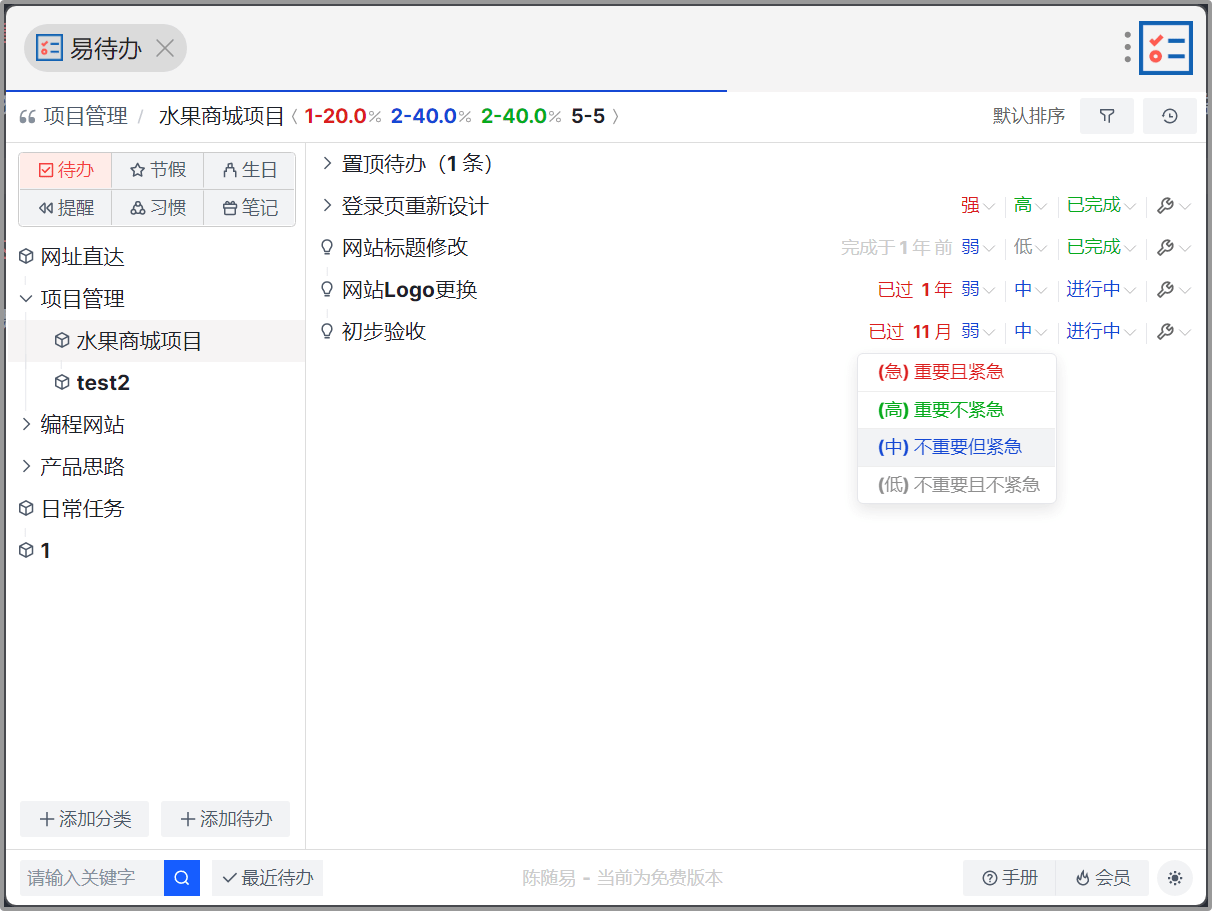This screenshot has width=1212, height=911.
Task: Open the 手册 manual link
Action: click(1009, 878)
